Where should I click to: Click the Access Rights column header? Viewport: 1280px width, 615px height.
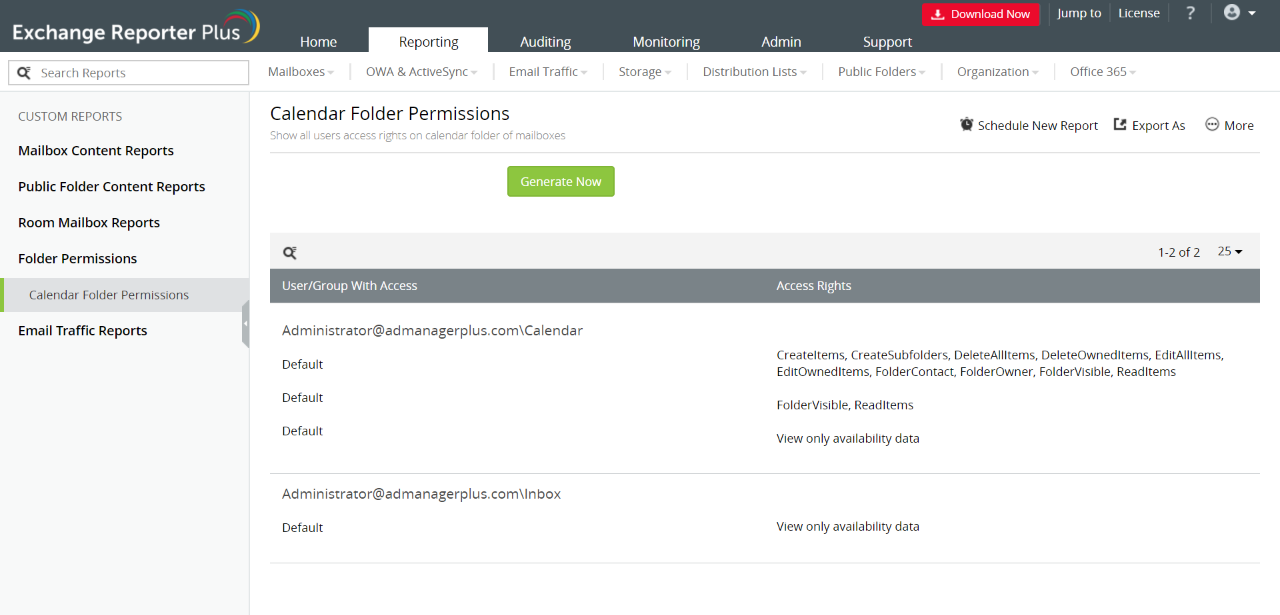coord(814,285)
